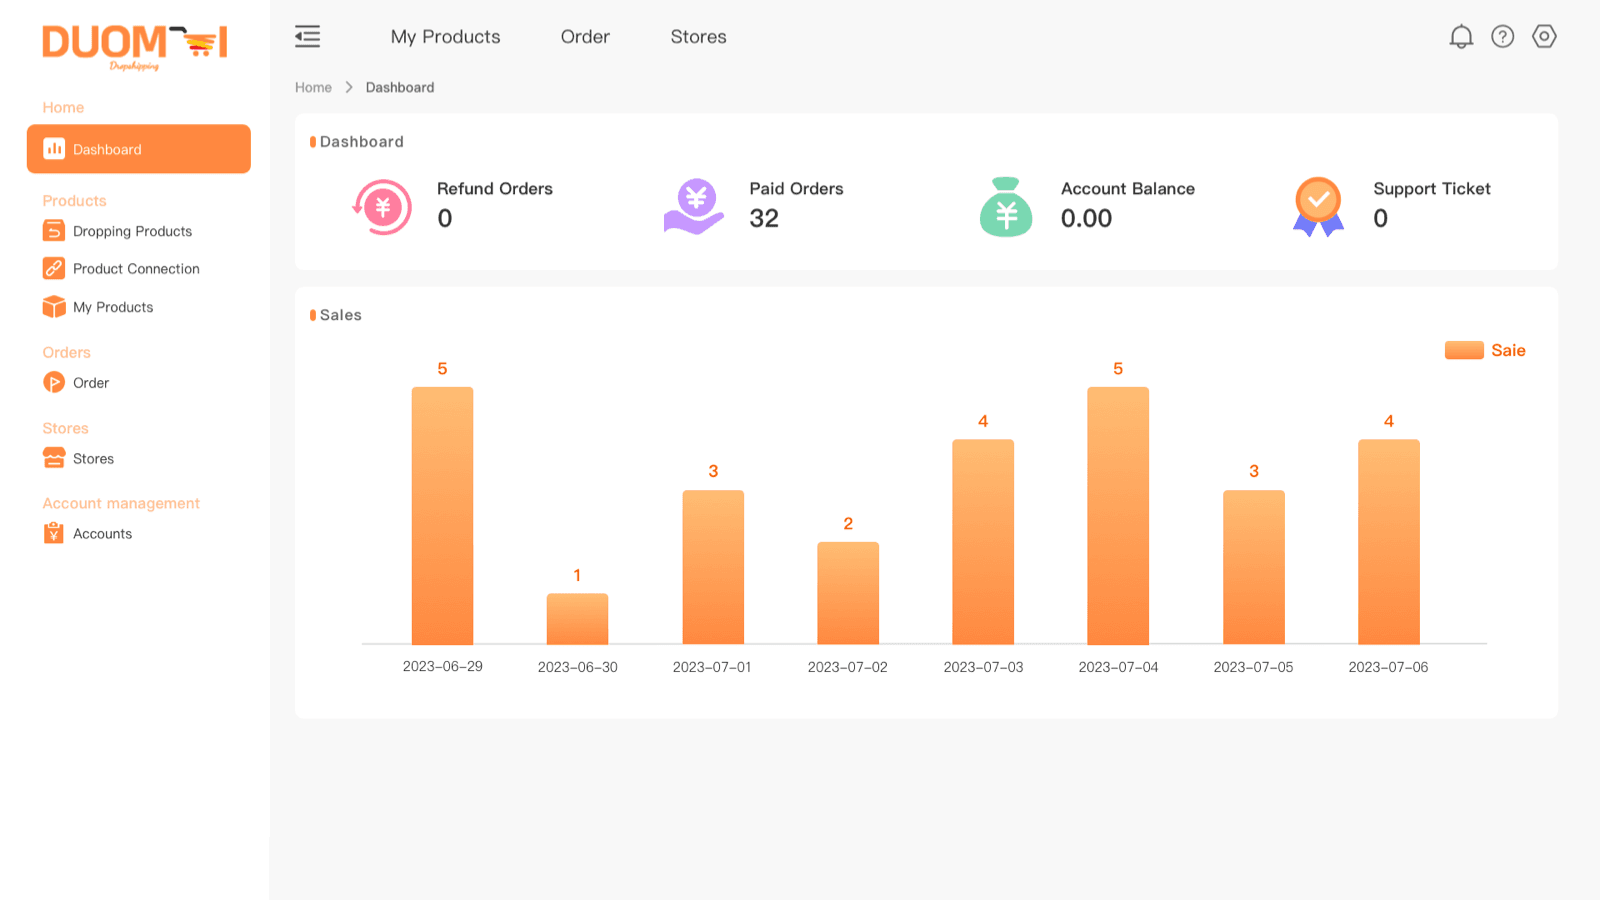The width and height of the screenshot is (1600, 900).
Task: Toggle the Sale legend color swatch
Action: (x=1464, y=350)
